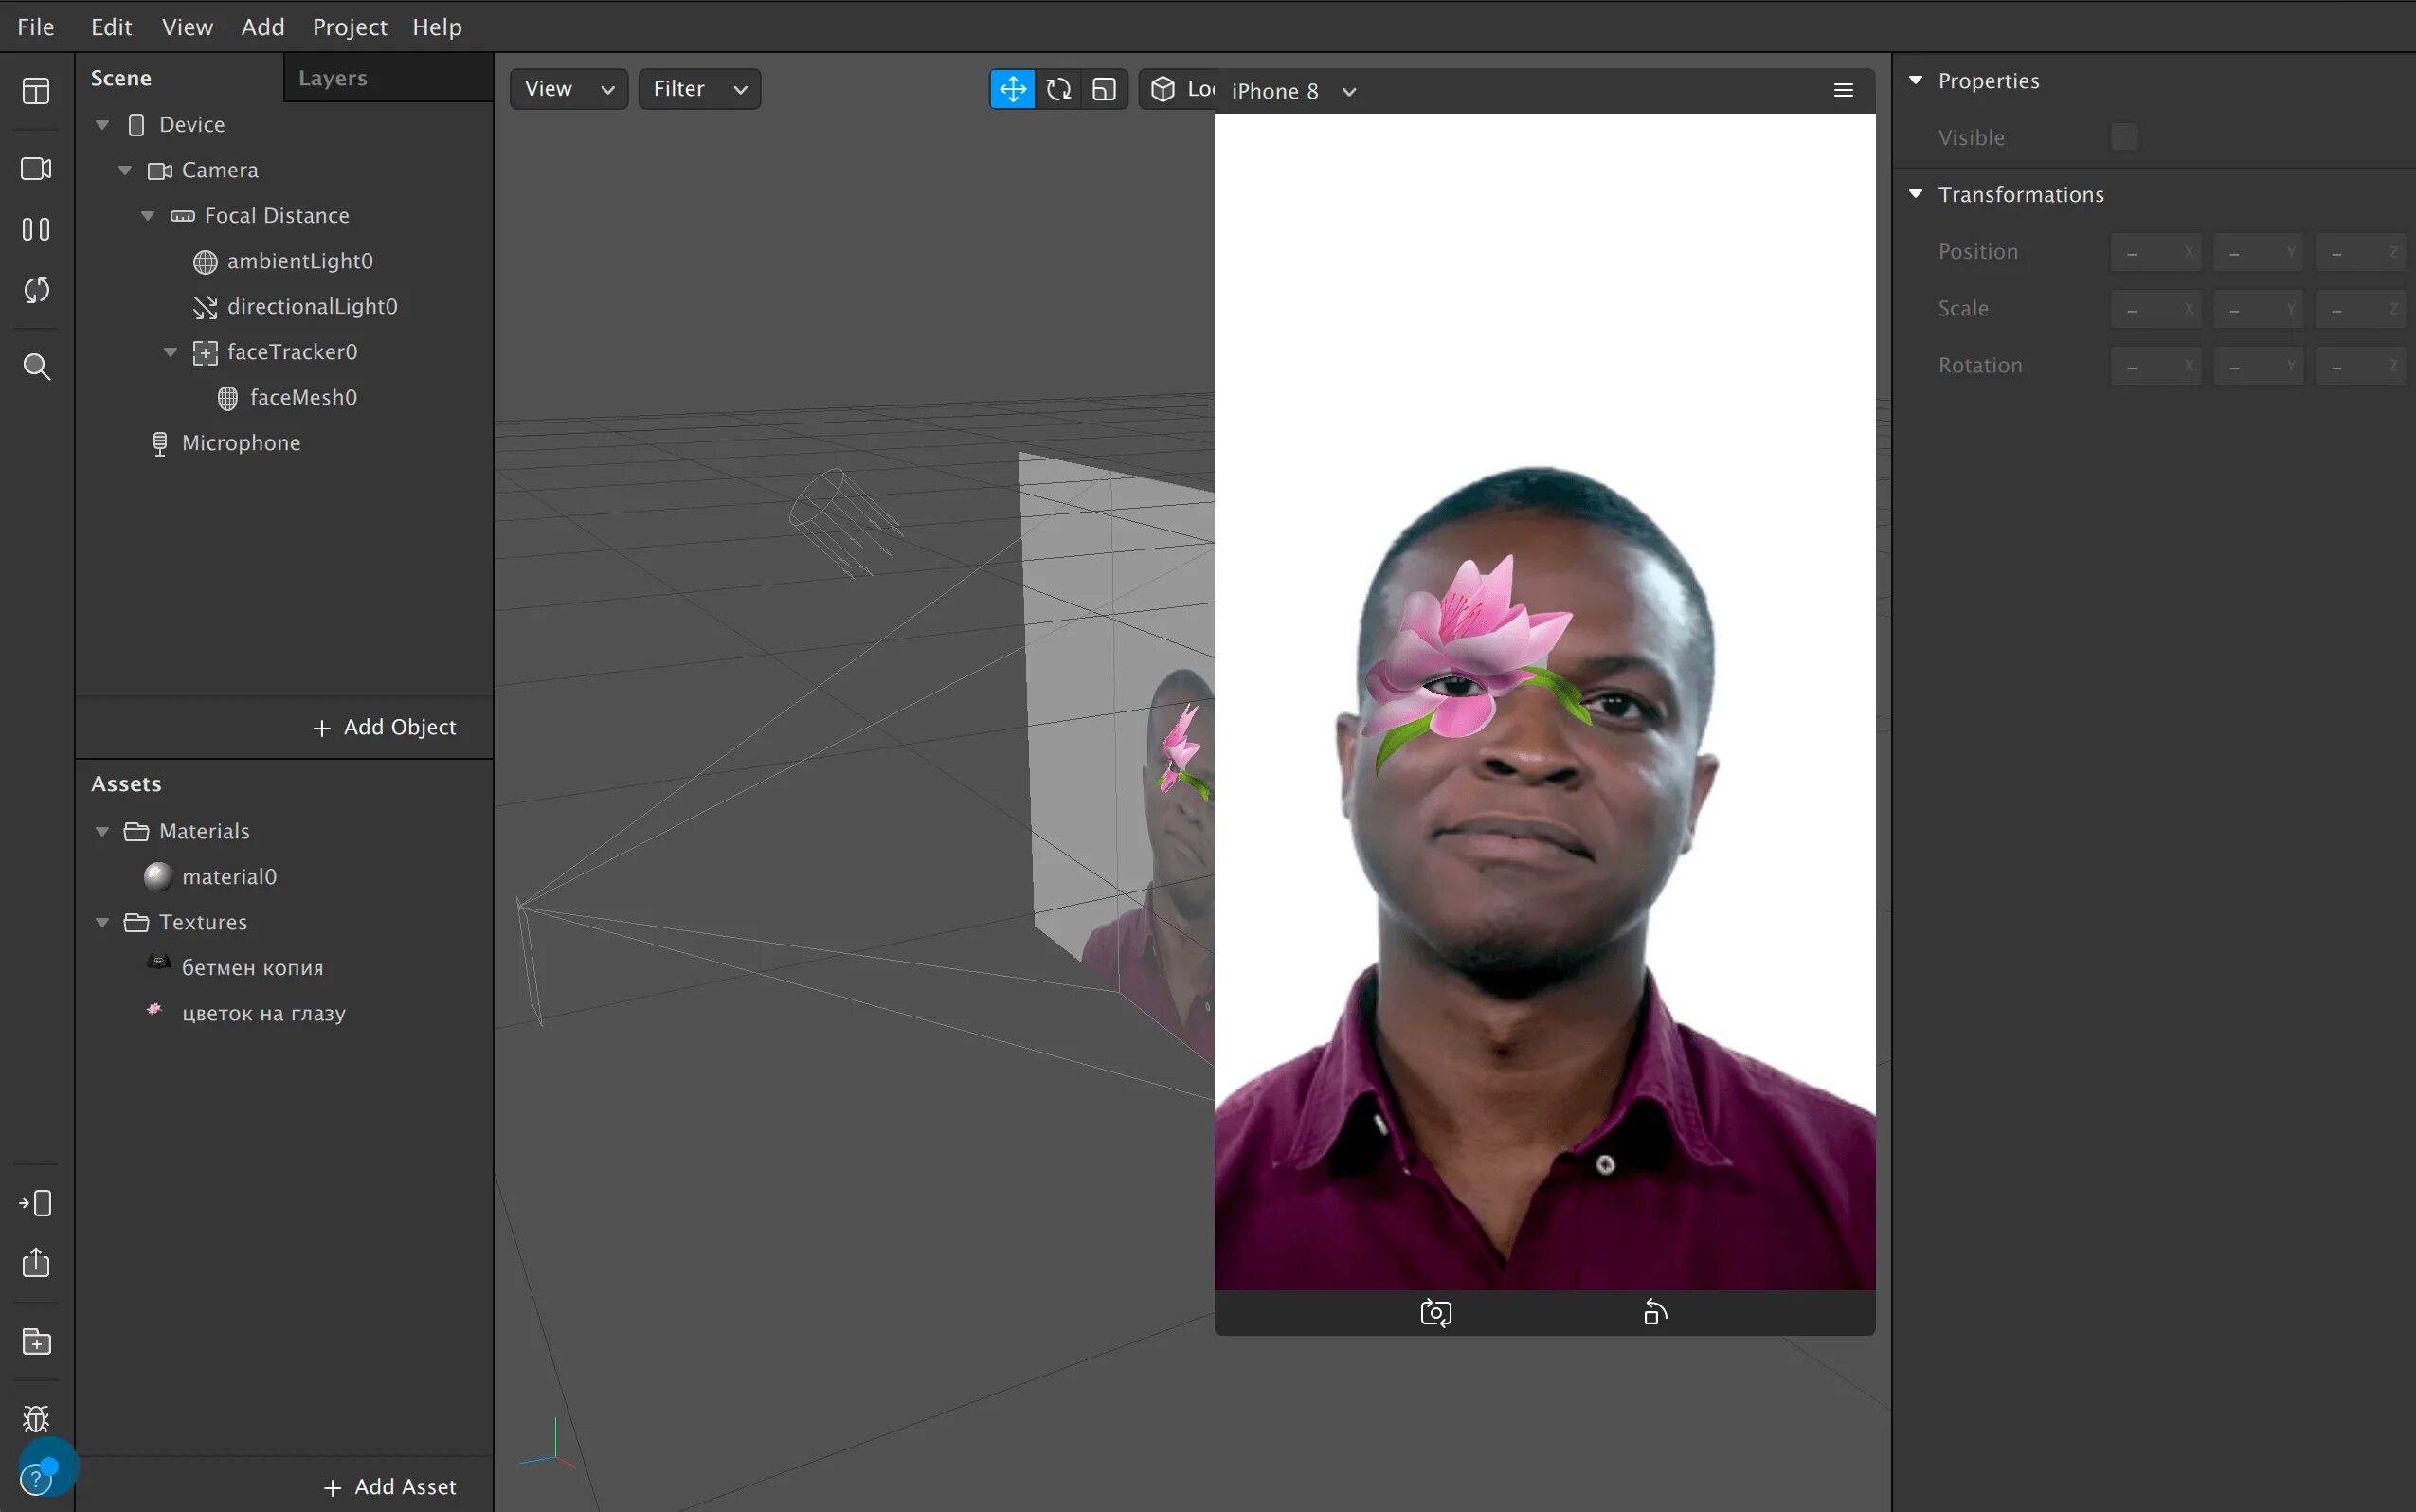Restart preview with the refresh icon
2416x1512 pixels.
pyautogui.click(x=36, y=290)
